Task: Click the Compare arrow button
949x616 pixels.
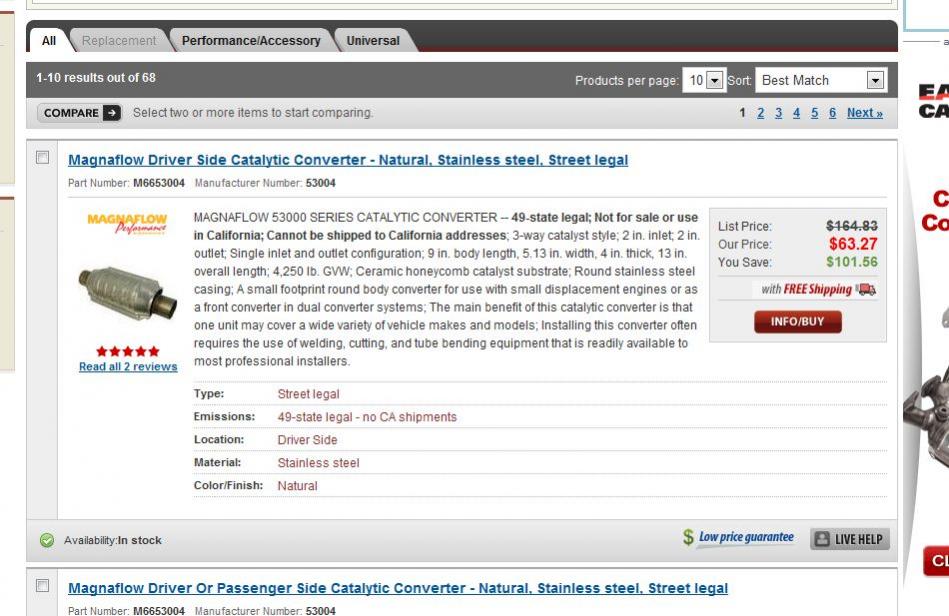Action: point(81,113)
